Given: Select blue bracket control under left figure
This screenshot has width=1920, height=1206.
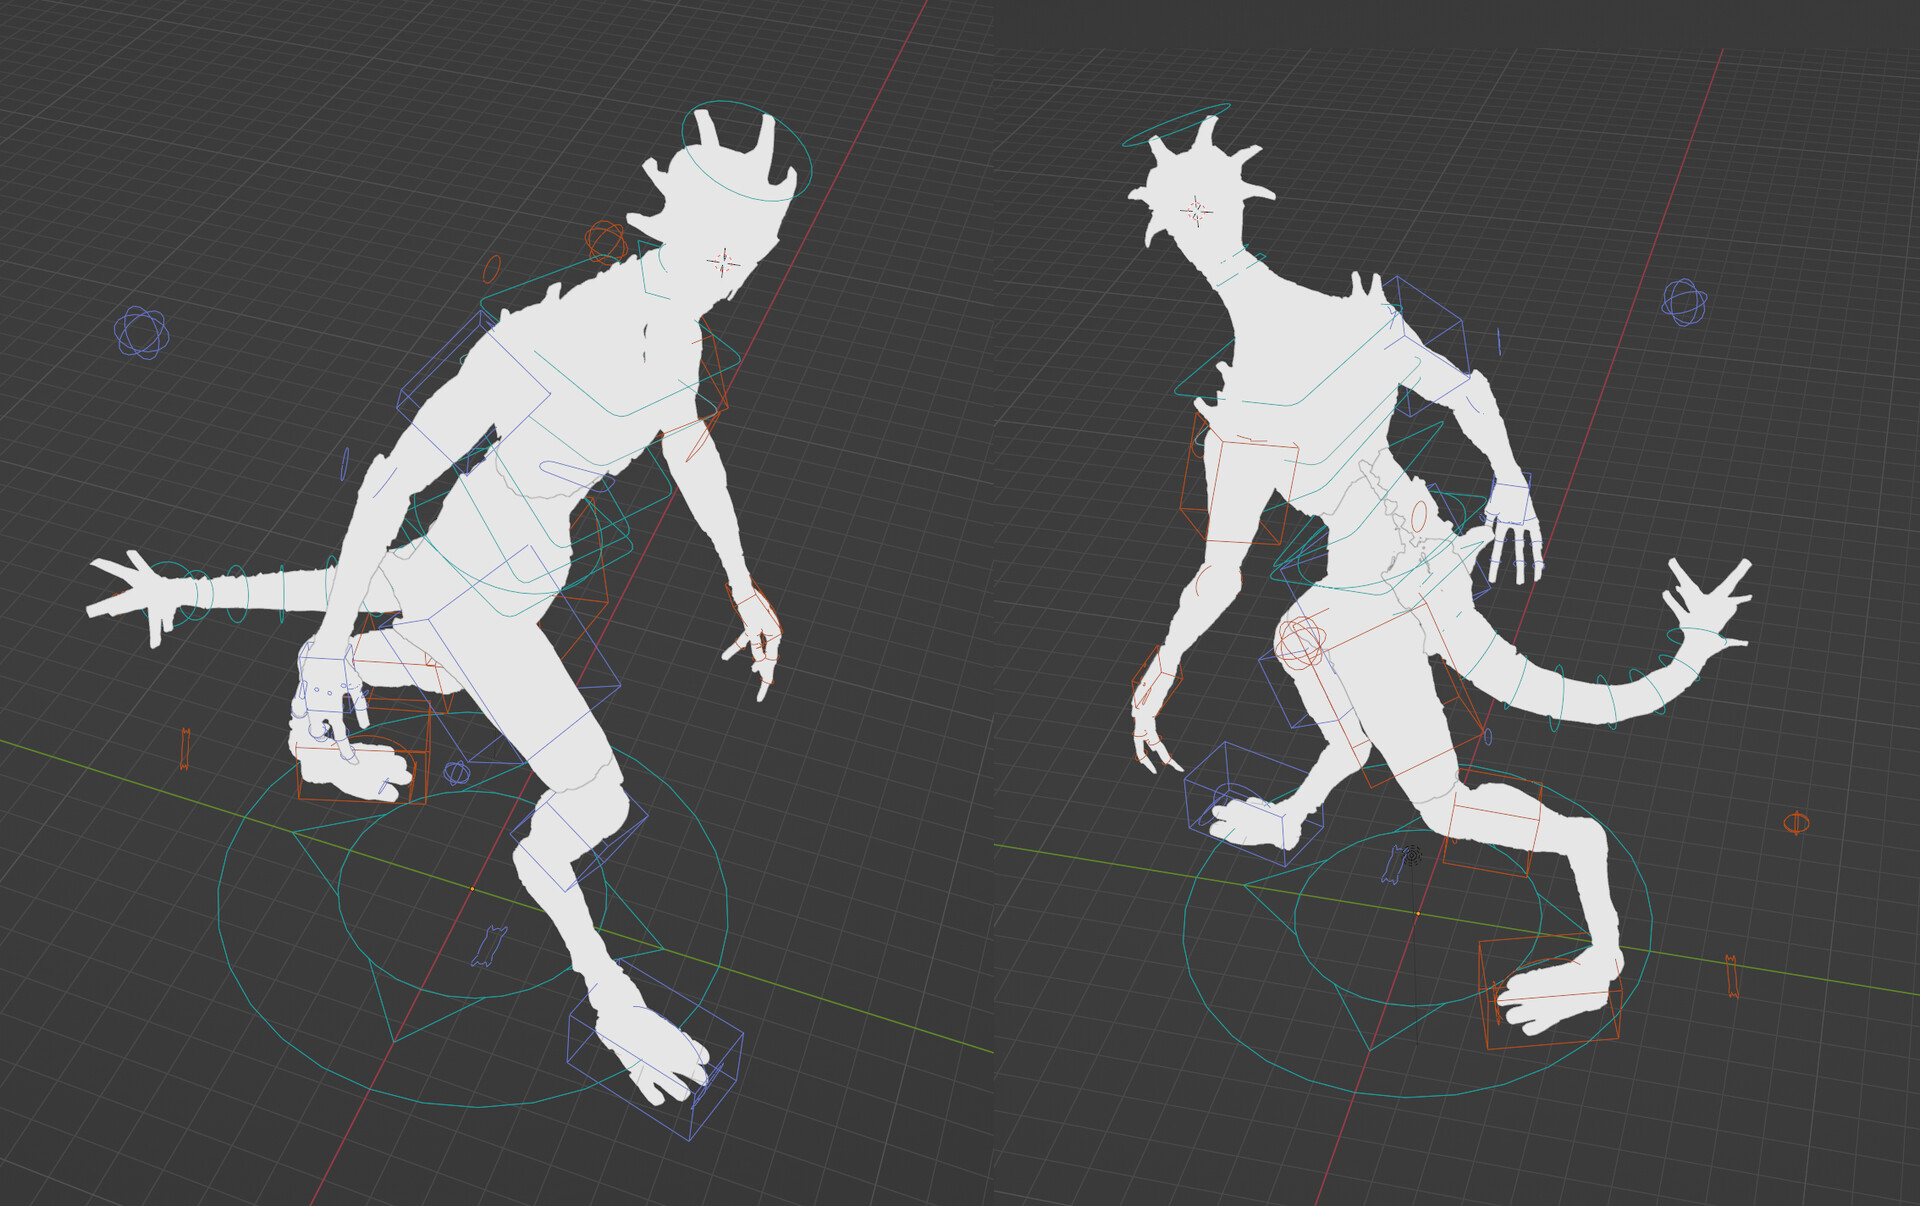Looking at the screenshot, I should tap(490, 947).
